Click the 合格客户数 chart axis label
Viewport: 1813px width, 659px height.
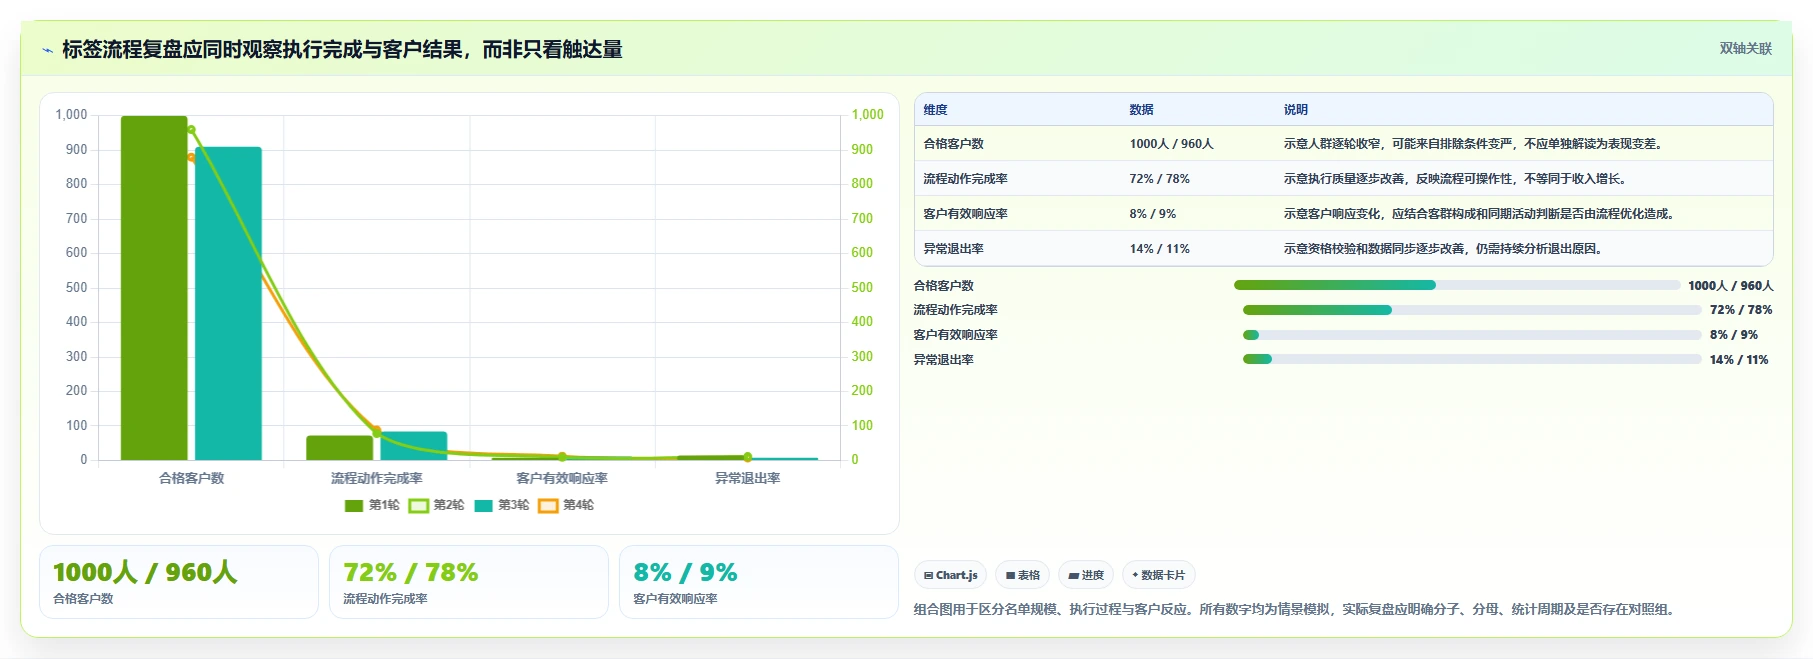click(191, 478)
